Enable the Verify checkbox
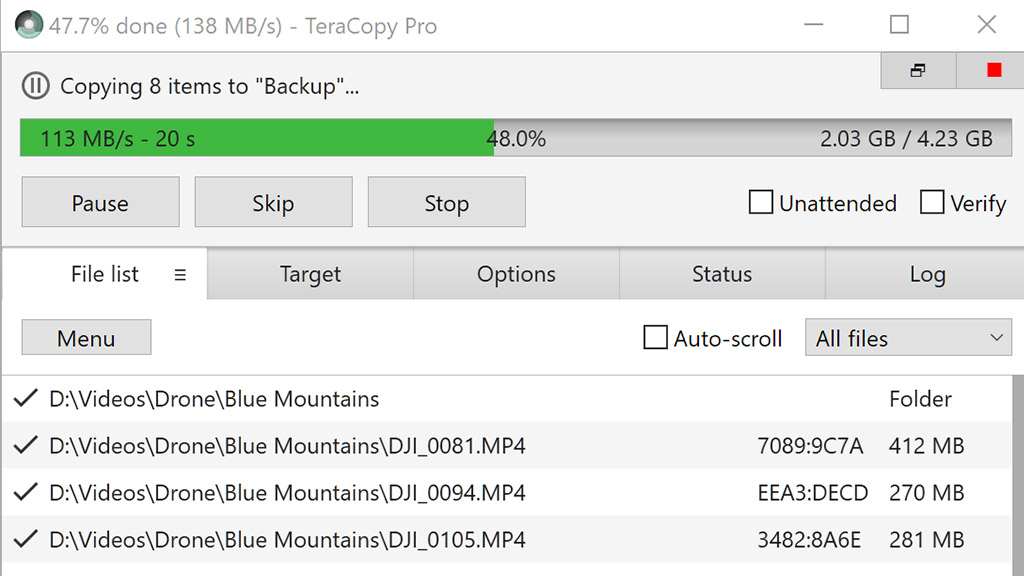 pyautogui.click(x=932, y=202)
